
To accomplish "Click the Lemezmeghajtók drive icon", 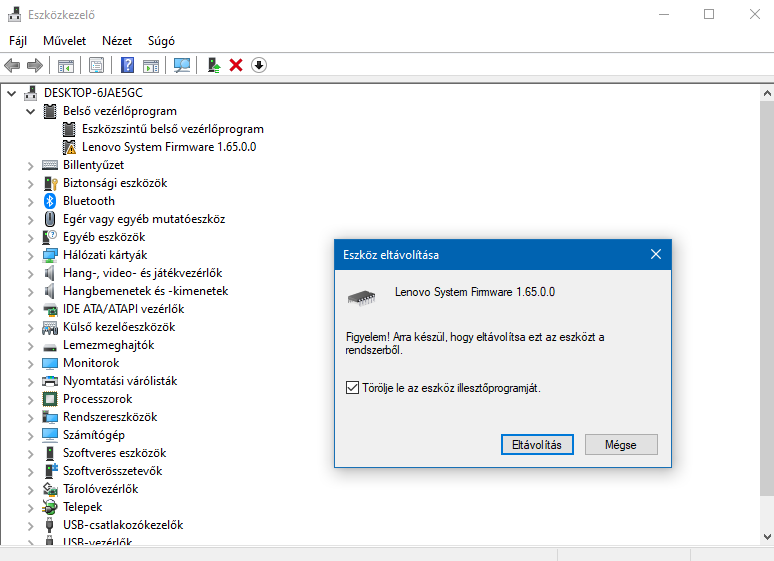I will (x=50, y=347).
